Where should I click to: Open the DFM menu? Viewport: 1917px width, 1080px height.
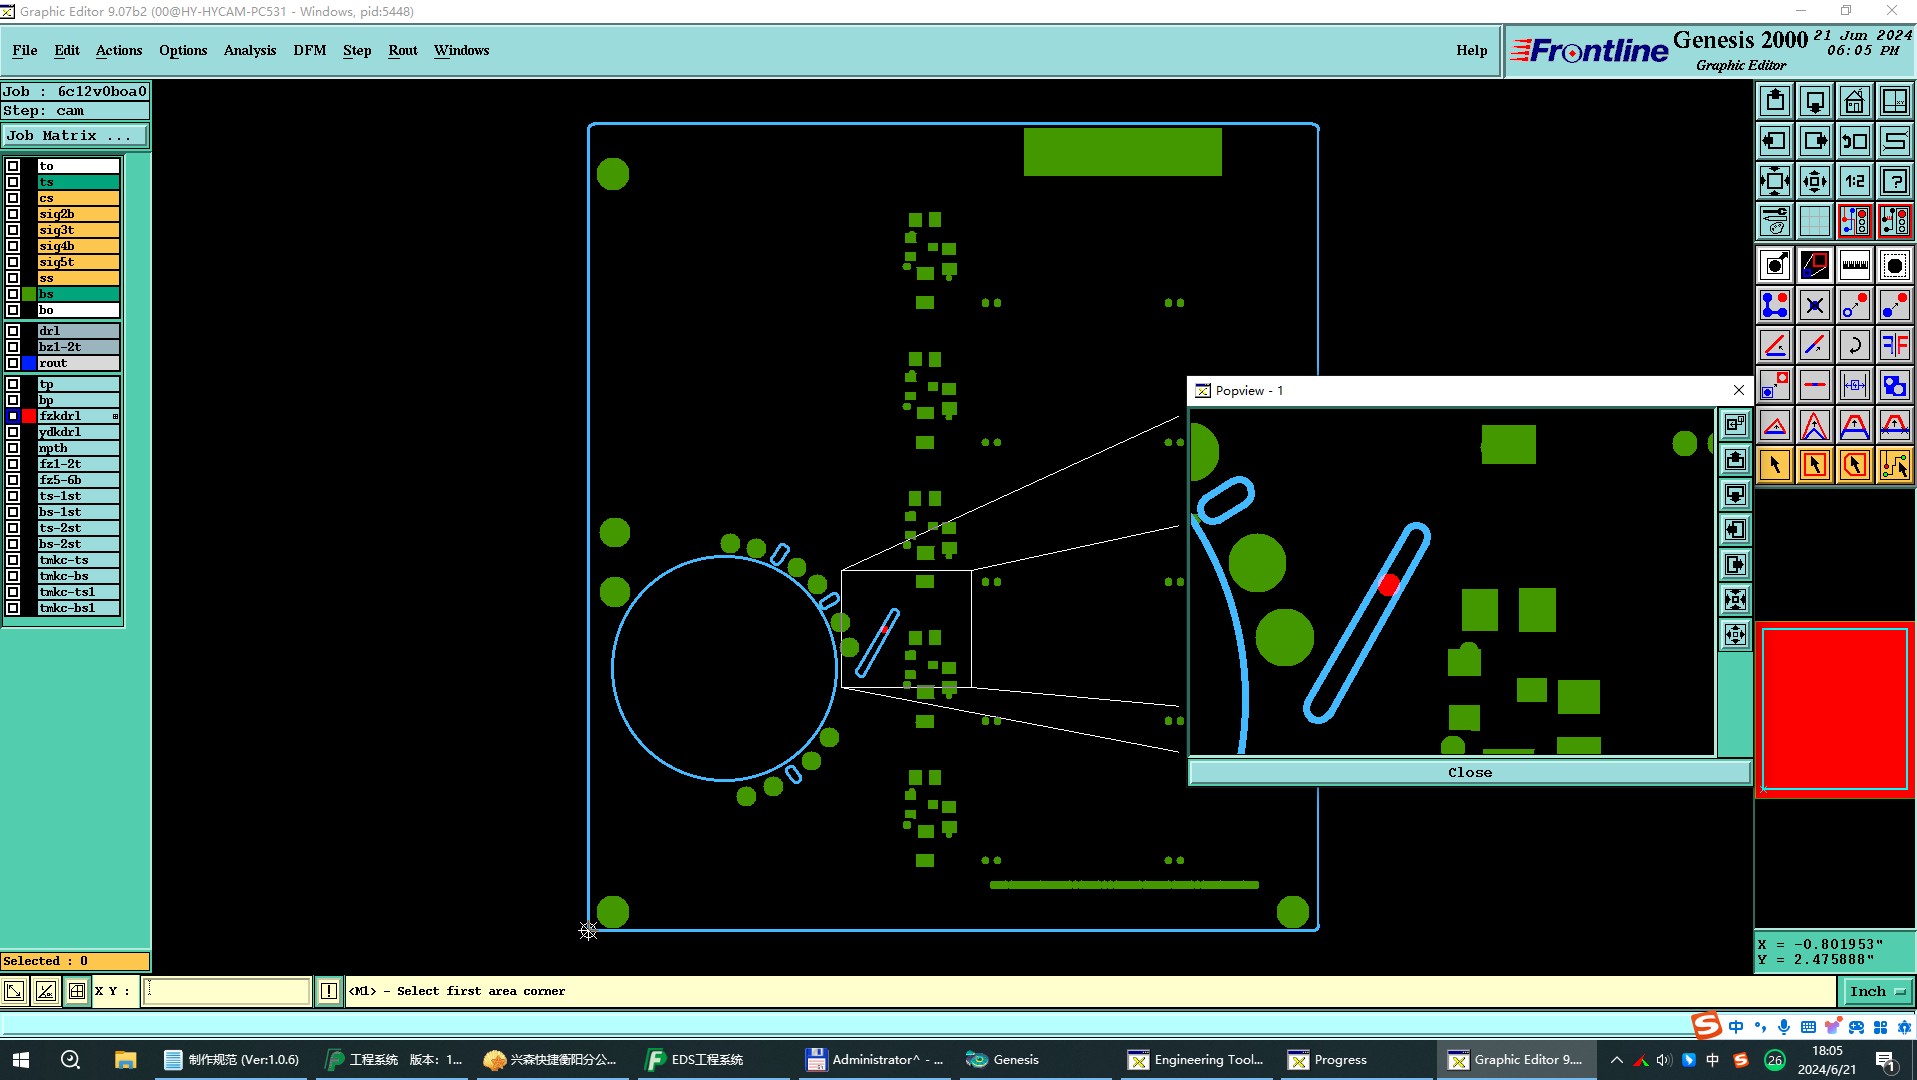[x=310, y=50]
